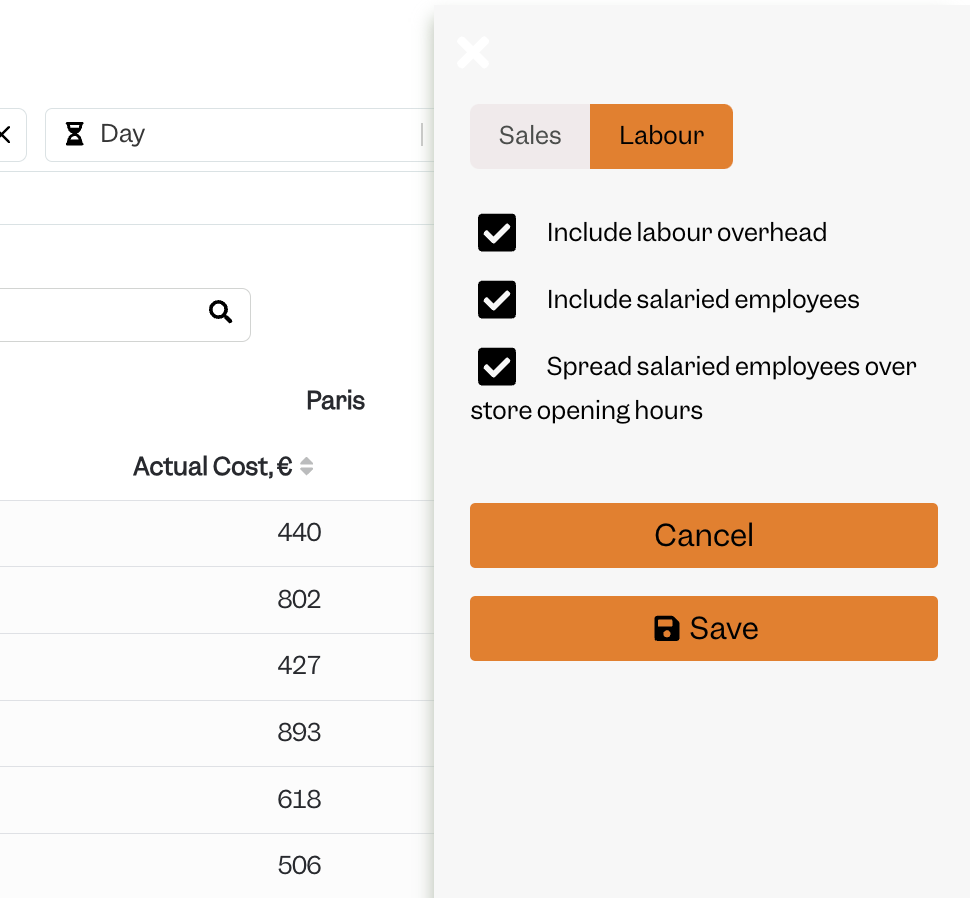Close the settings side panel with X
The height and width of the screenshot is (898, 970).
(x=473, y=53)
